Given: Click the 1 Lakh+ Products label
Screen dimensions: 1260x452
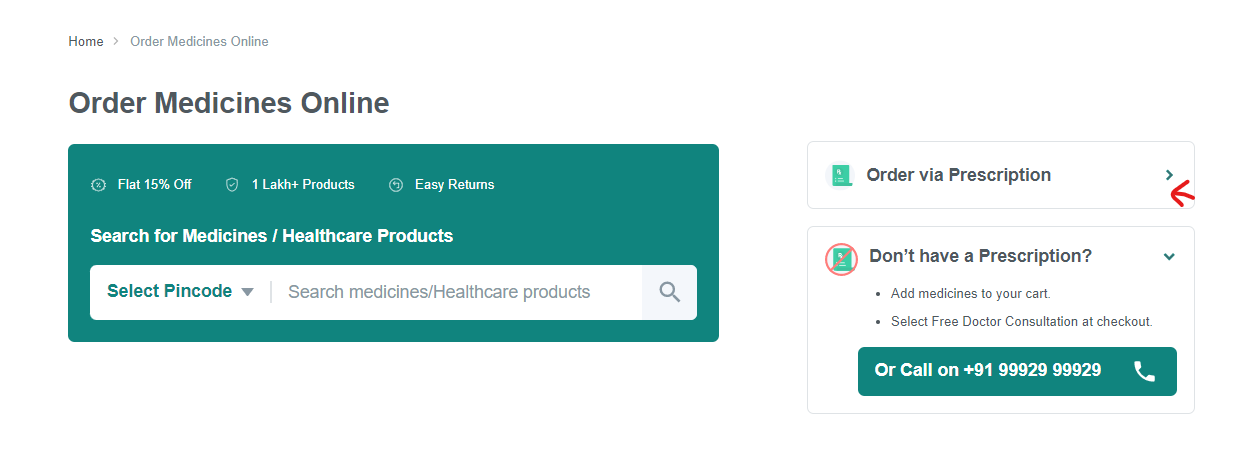Looking at the screenshot, I should [x=303, y=185].
